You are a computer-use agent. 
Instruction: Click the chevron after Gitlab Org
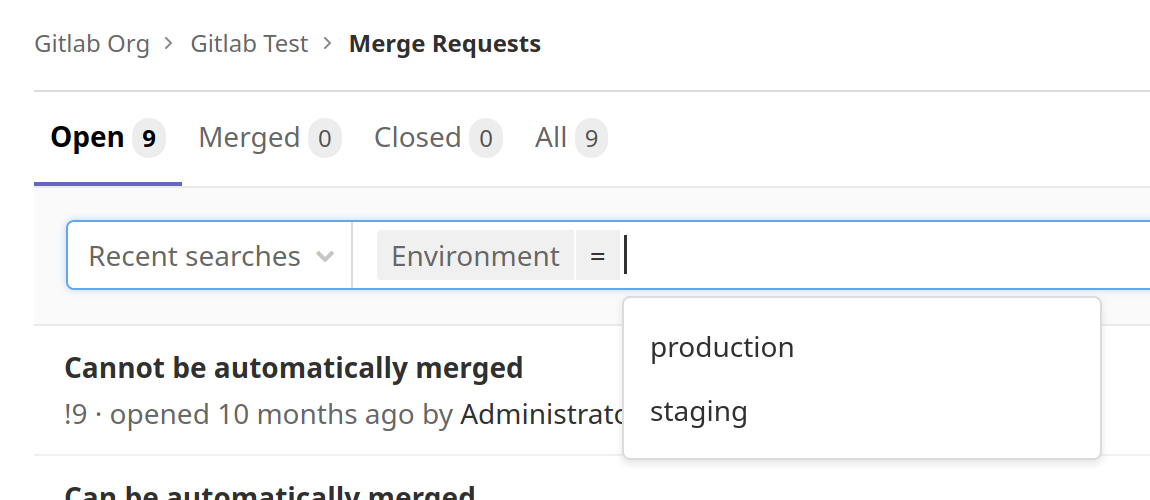[x=169, y=44]
